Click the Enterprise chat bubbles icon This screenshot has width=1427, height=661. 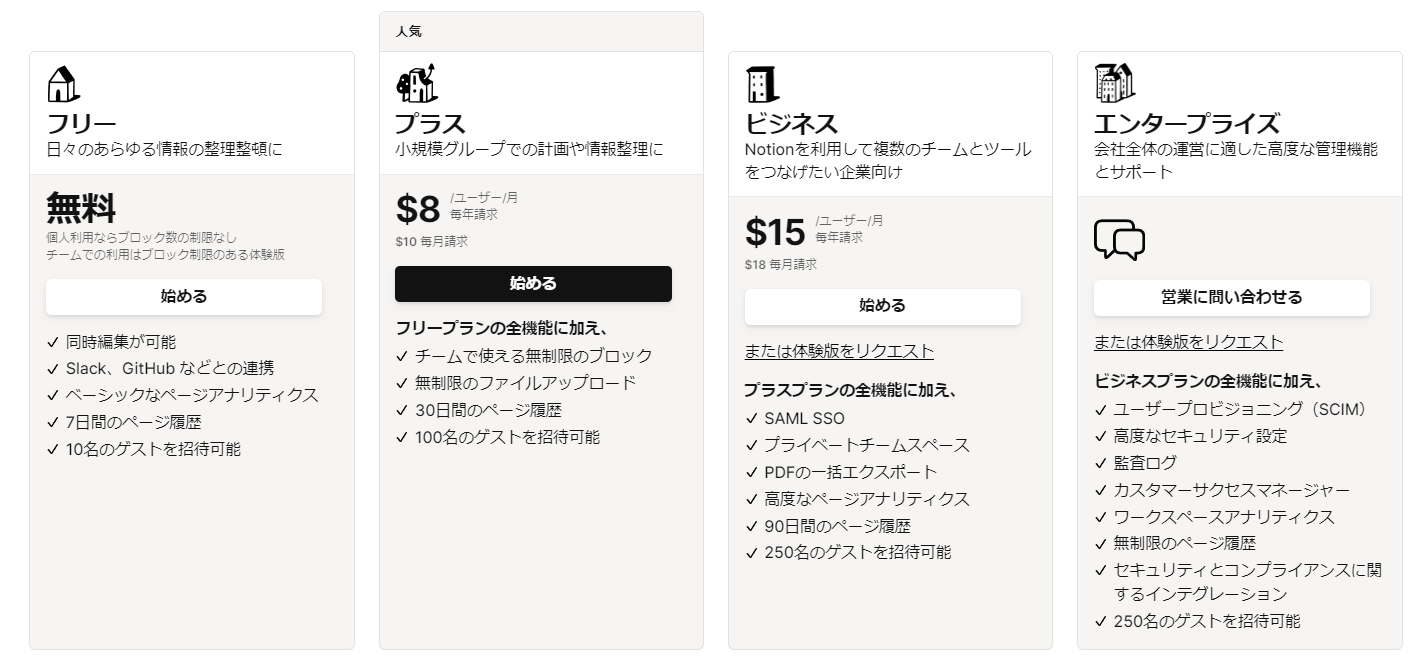coord(1119,240)
